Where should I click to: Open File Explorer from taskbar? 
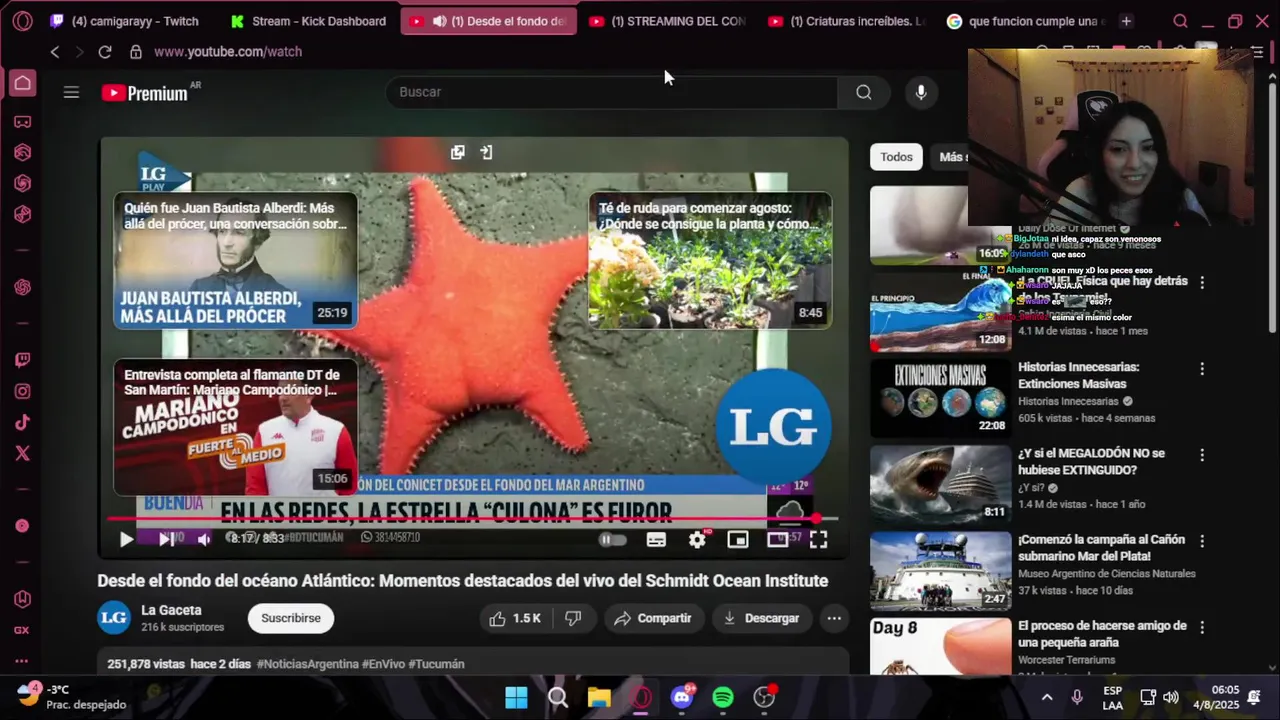tap(599, 697)
